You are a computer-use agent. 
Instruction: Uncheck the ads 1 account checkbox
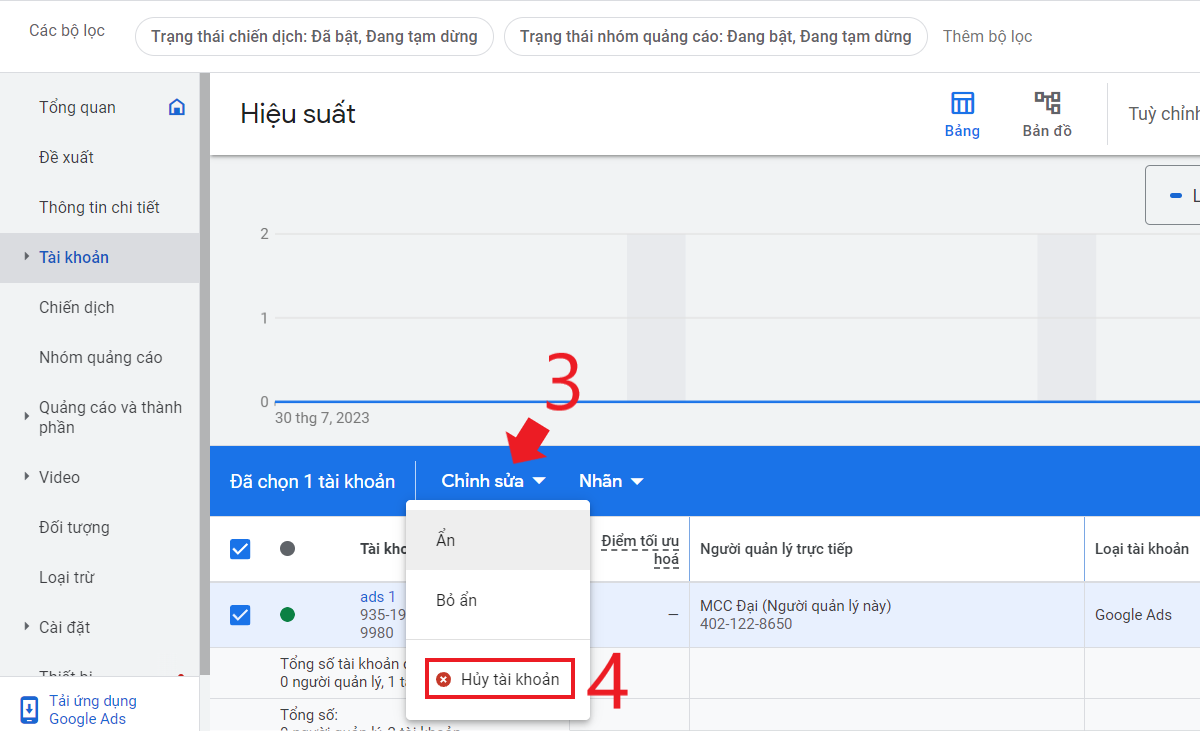coord(240,614)
